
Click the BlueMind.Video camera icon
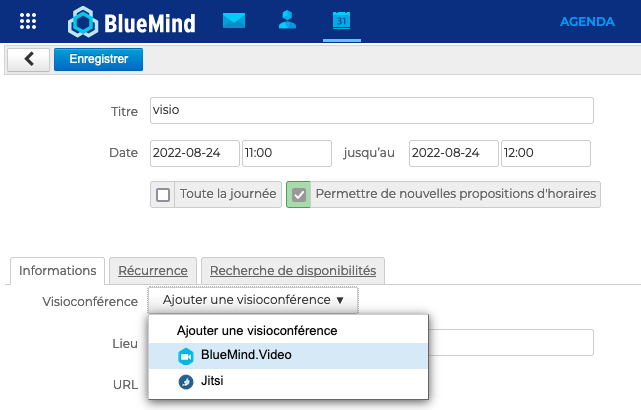tap(185, 356)
